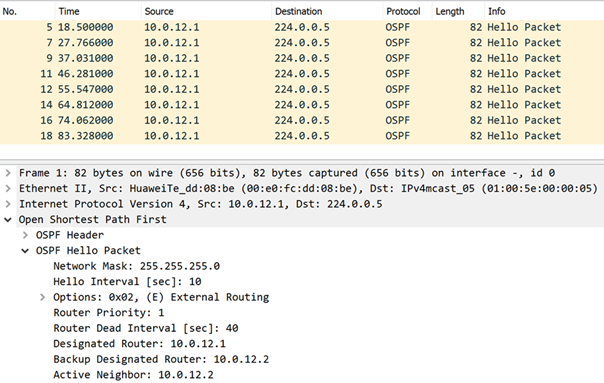The width and height of the screenshot is (604, 383).
Task: Sort packets by the Time column
Action: coord(98,11)
